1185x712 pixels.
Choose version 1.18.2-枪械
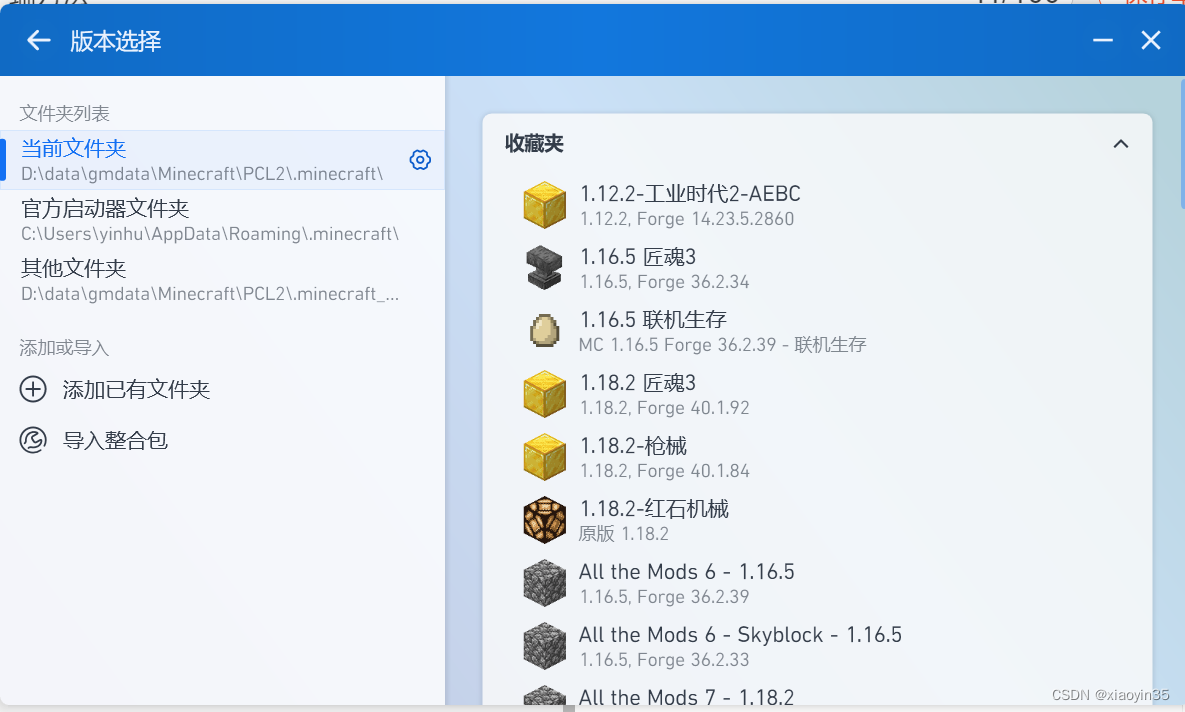(817, 457)
